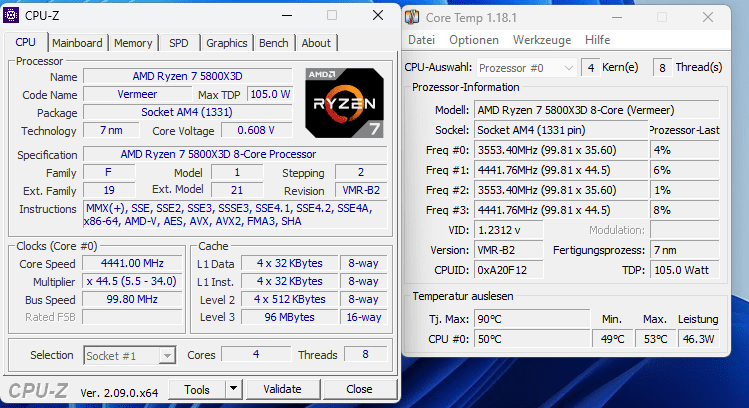Click the L1 Data value 4 x 32 KBytes
749x408 pixels.
[289, 263]
